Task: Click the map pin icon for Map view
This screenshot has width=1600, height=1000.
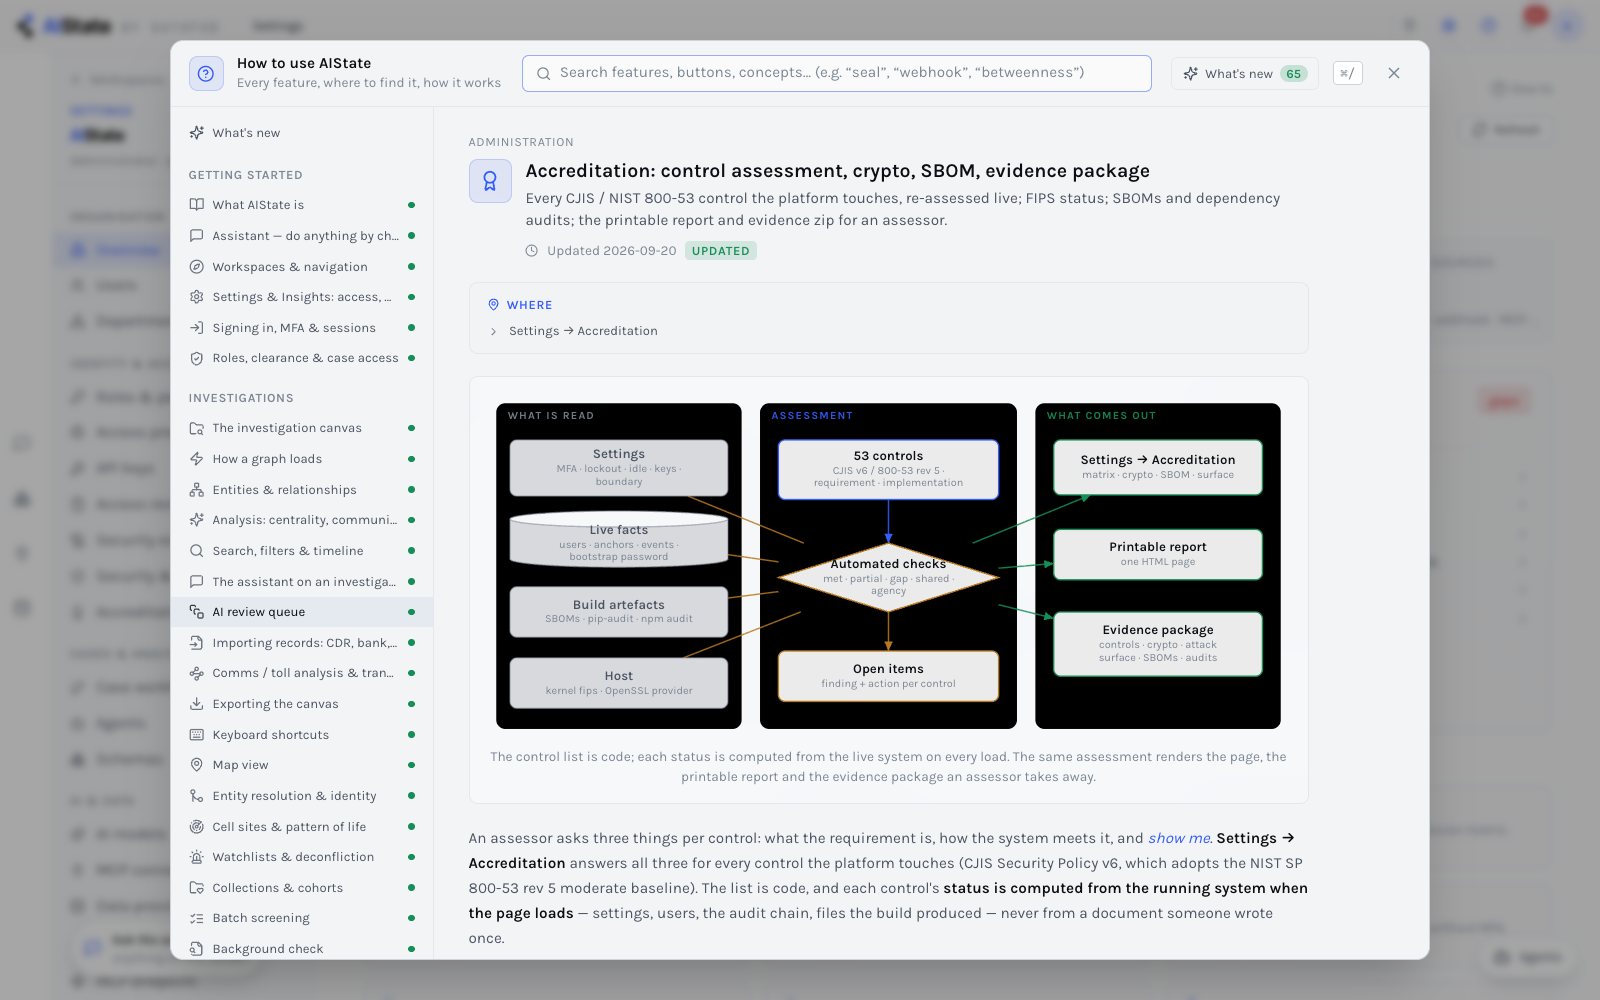Action: (x=197, y=765)
